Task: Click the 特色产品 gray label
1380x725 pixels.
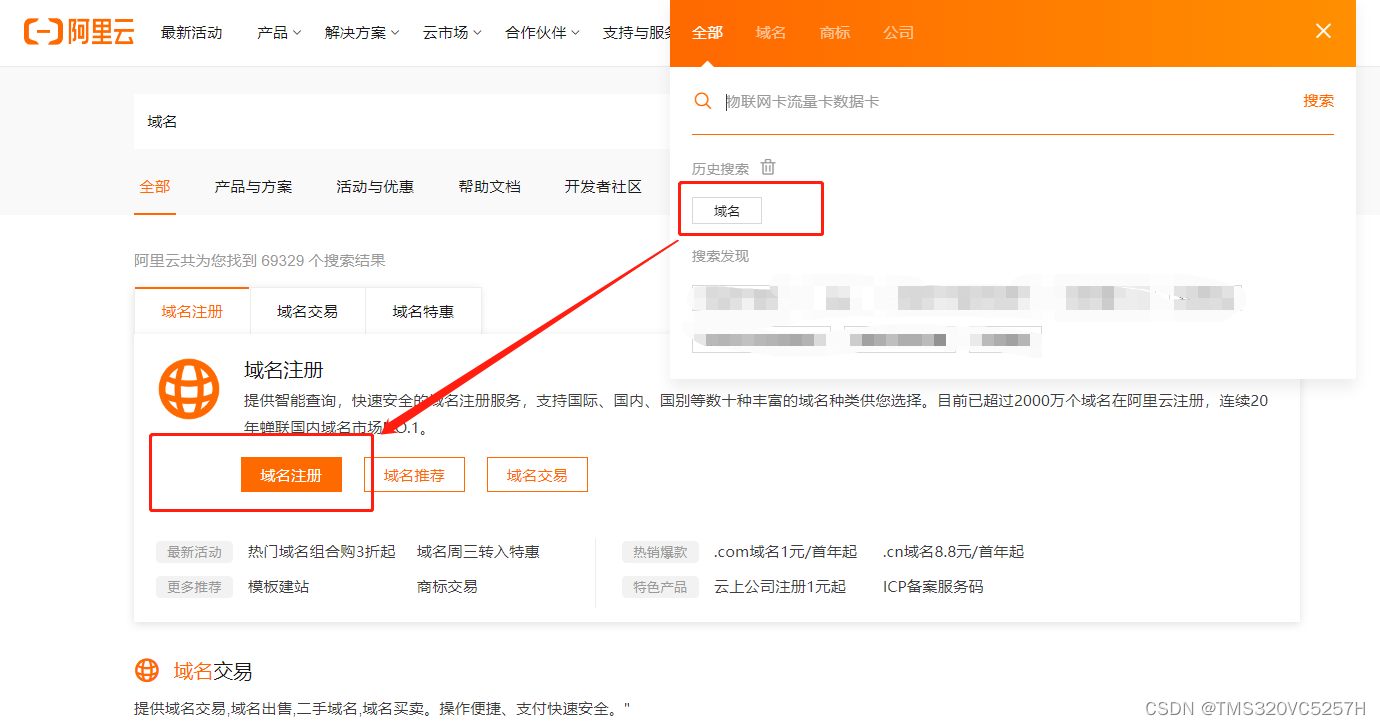Action: [660, 587]
